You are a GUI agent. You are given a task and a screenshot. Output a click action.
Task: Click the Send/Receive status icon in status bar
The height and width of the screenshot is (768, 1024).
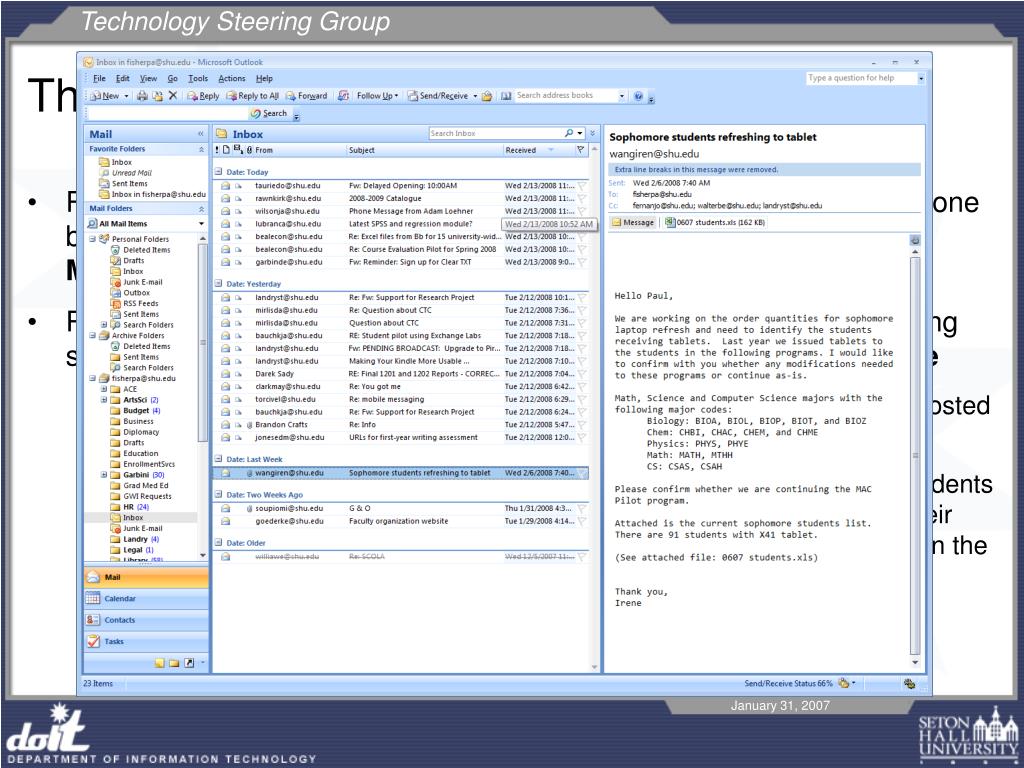coord(844,683)
